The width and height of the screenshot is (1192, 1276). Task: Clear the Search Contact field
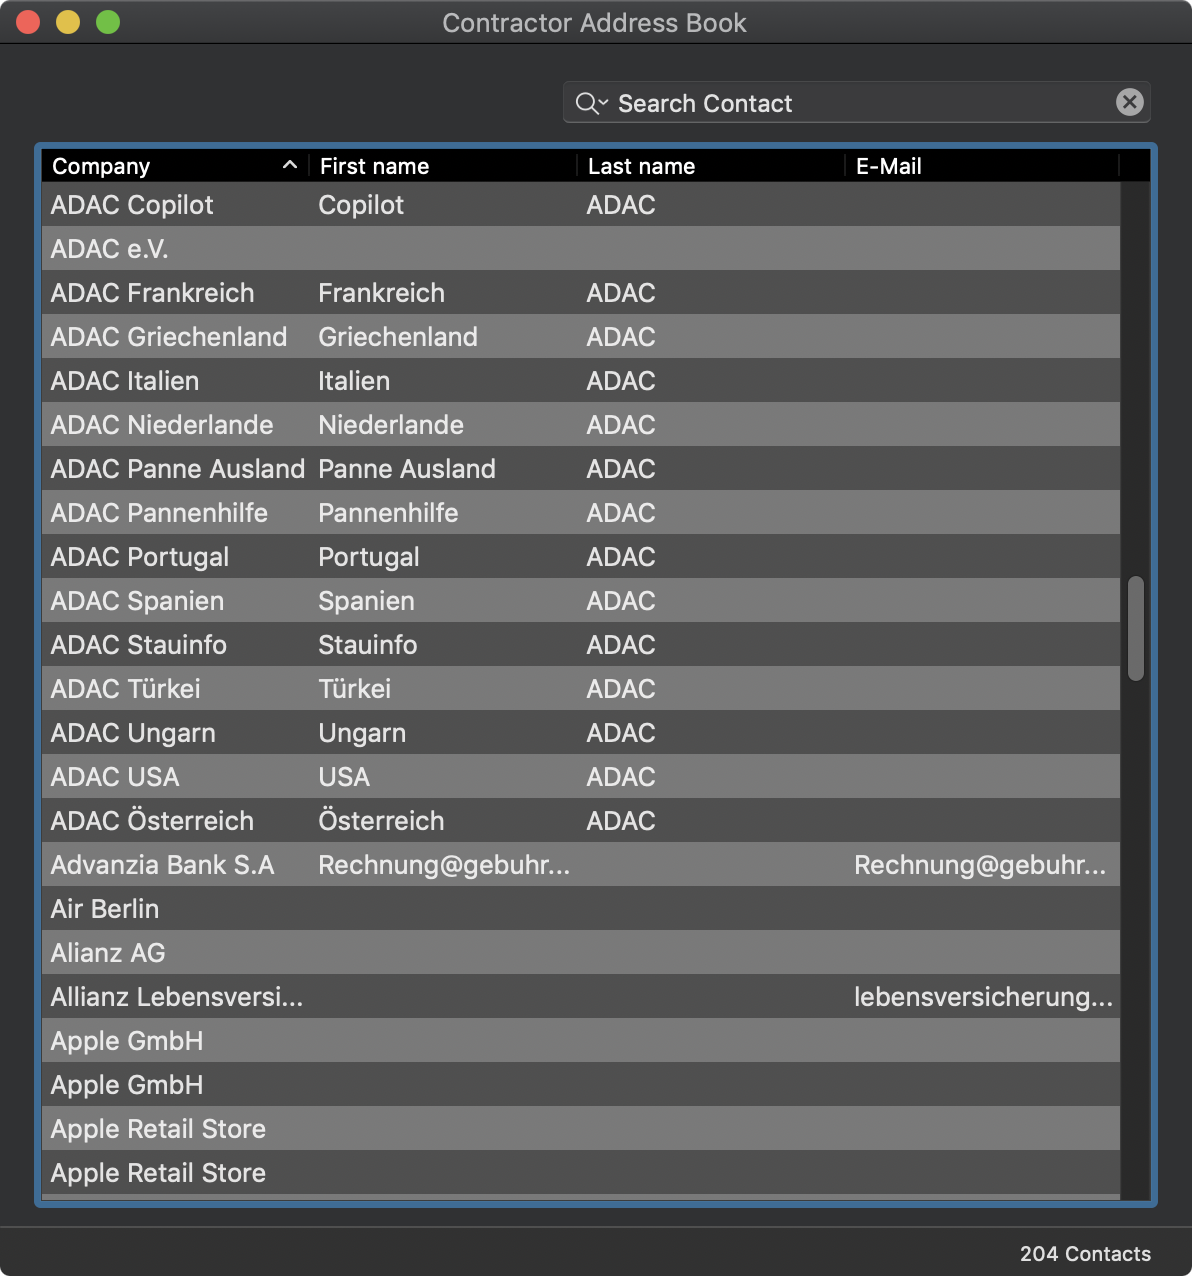point(1129,102)
